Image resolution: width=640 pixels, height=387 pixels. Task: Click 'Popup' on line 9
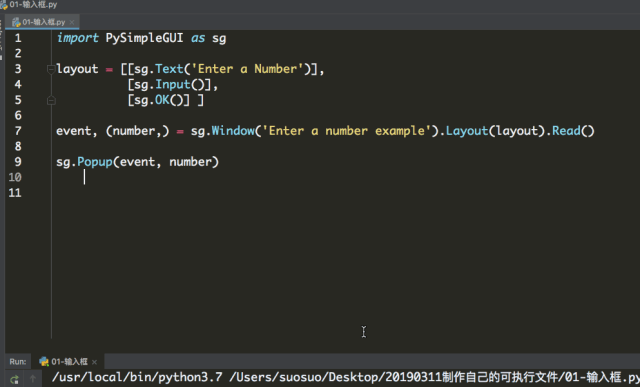pyautogui.click(x=95, y=162)
